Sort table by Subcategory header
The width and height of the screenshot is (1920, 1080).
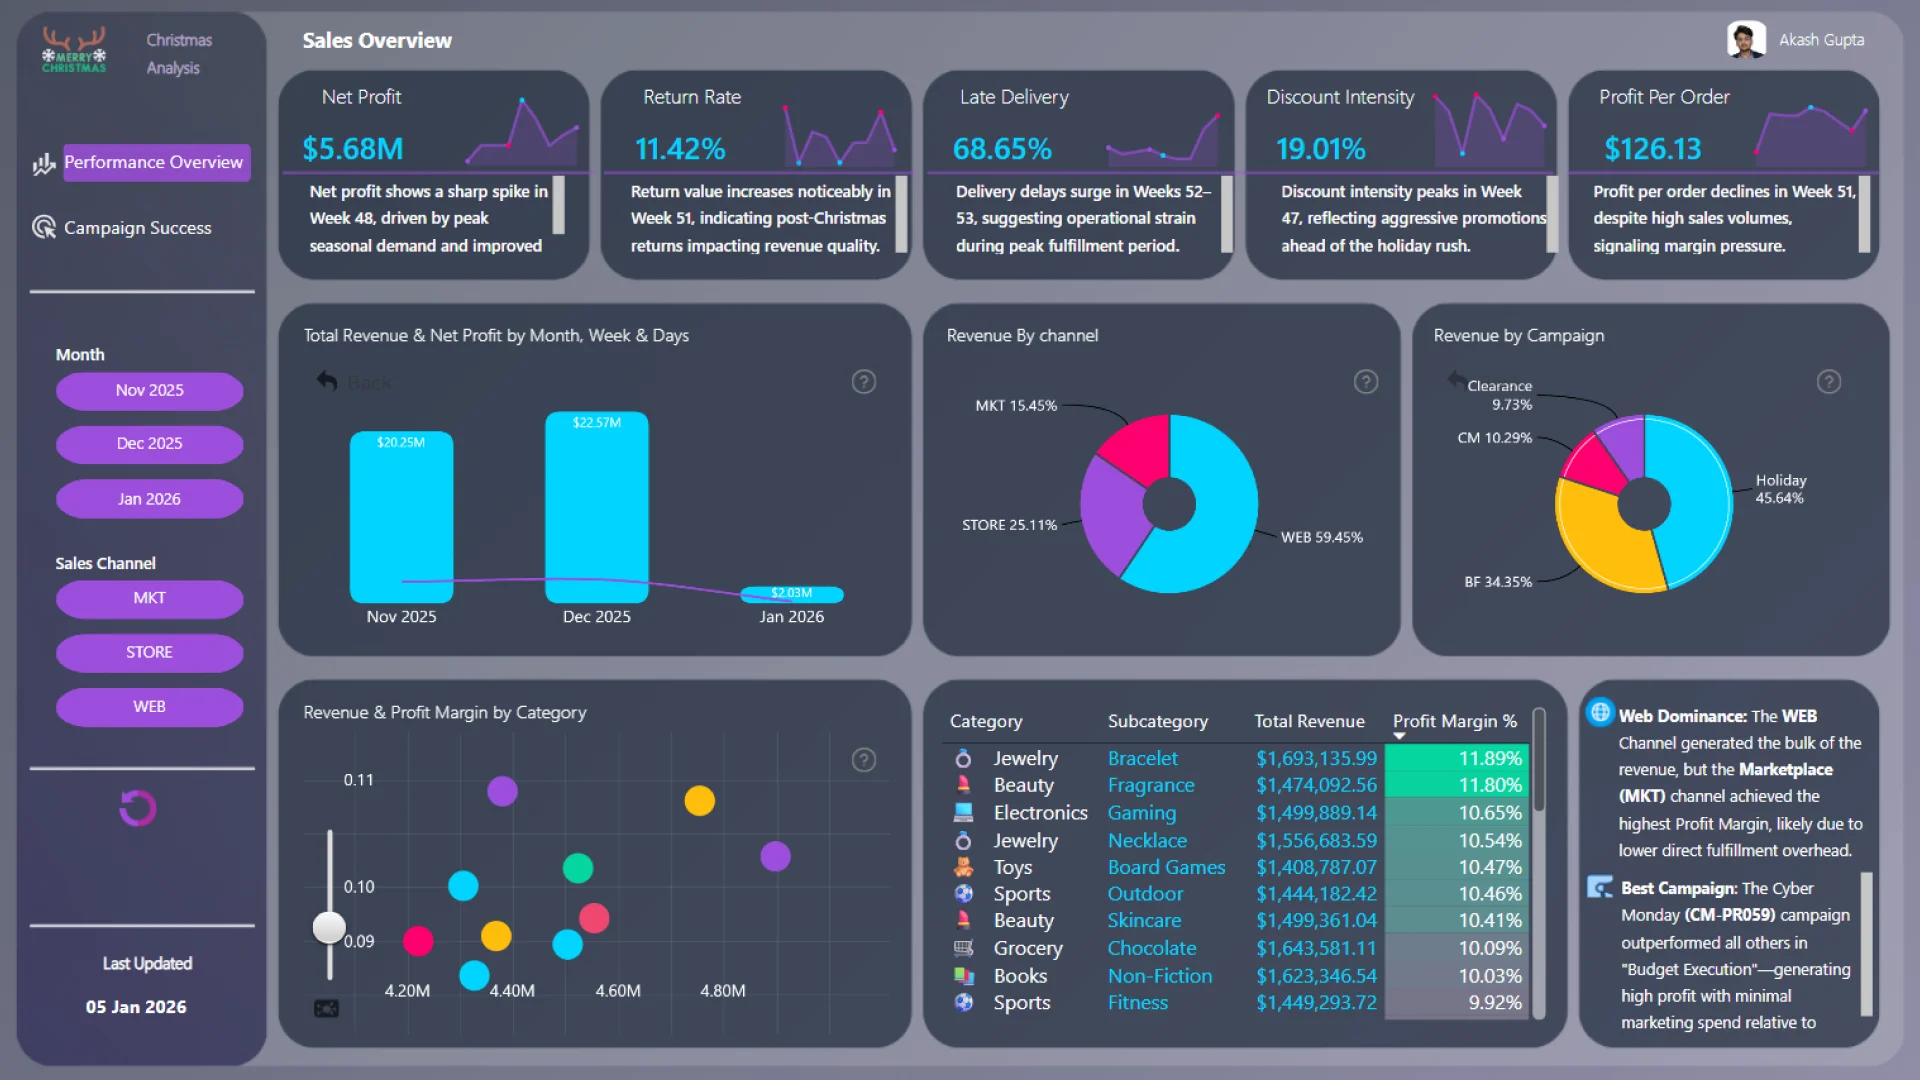coord(1157,721)
